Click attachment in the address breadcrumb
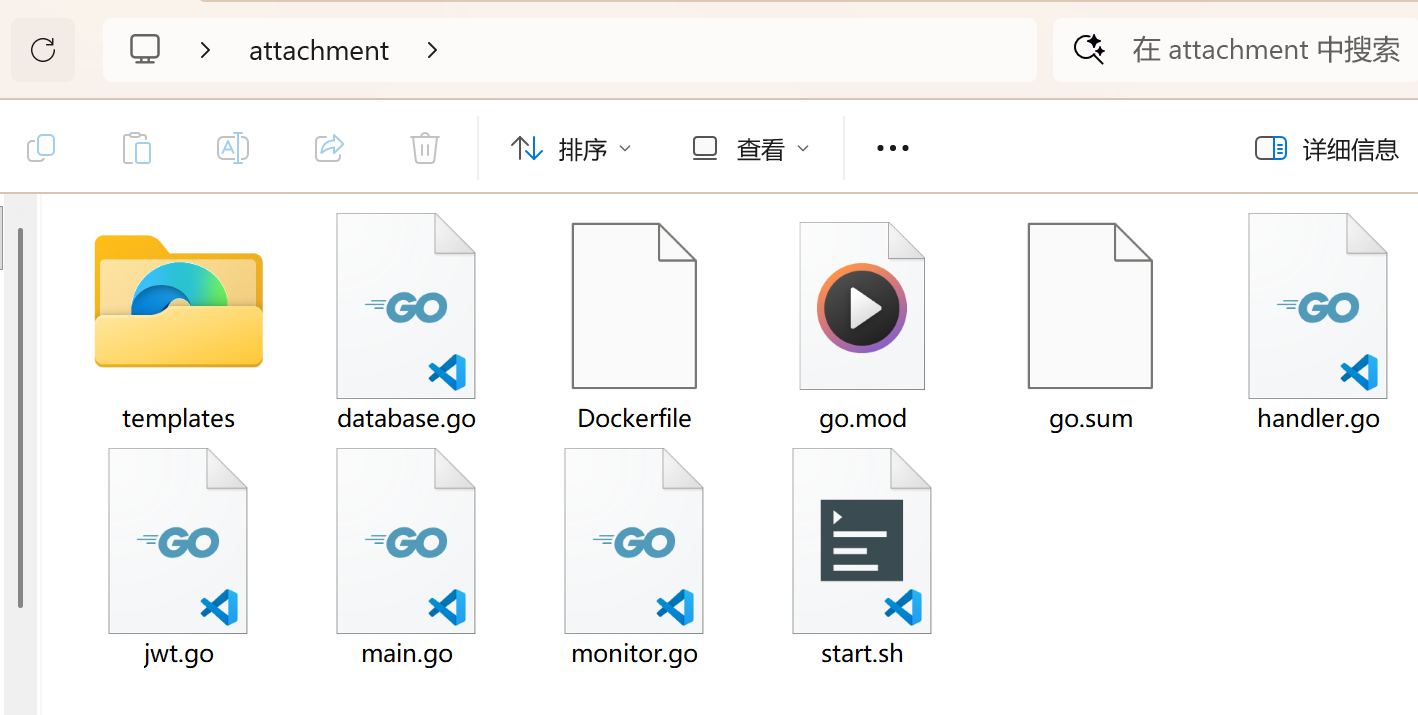Image resolution: width=1418 pixels, height=715 pixels. click(x=319, y=50)
